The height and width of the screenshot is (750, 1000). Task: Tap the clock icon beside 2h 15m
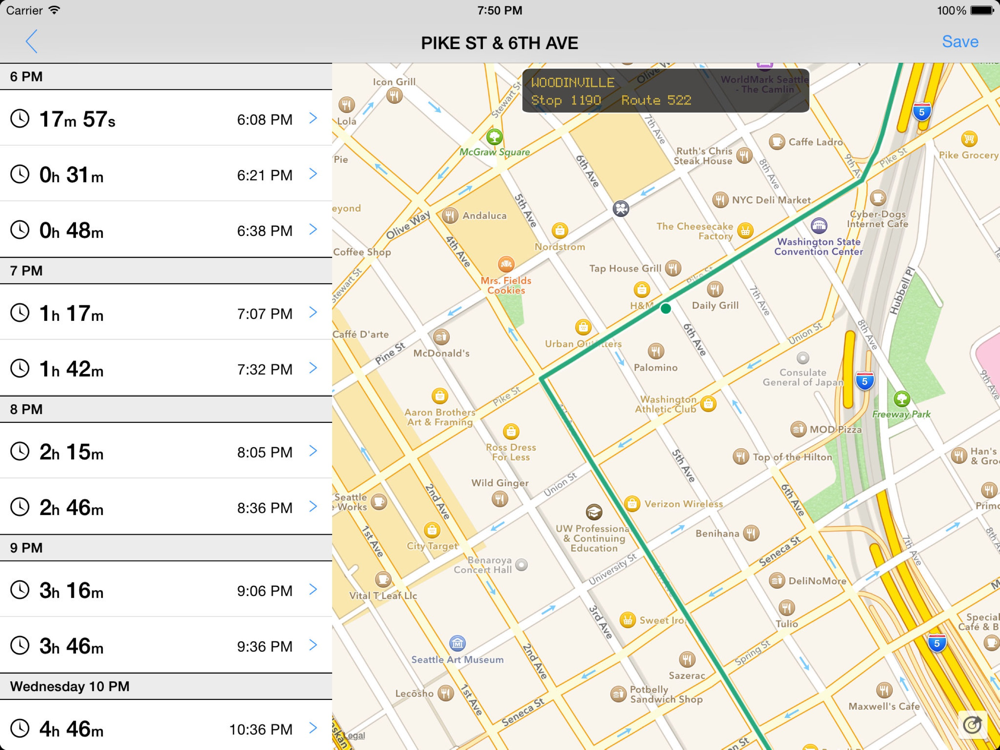[x=20, y=451]
